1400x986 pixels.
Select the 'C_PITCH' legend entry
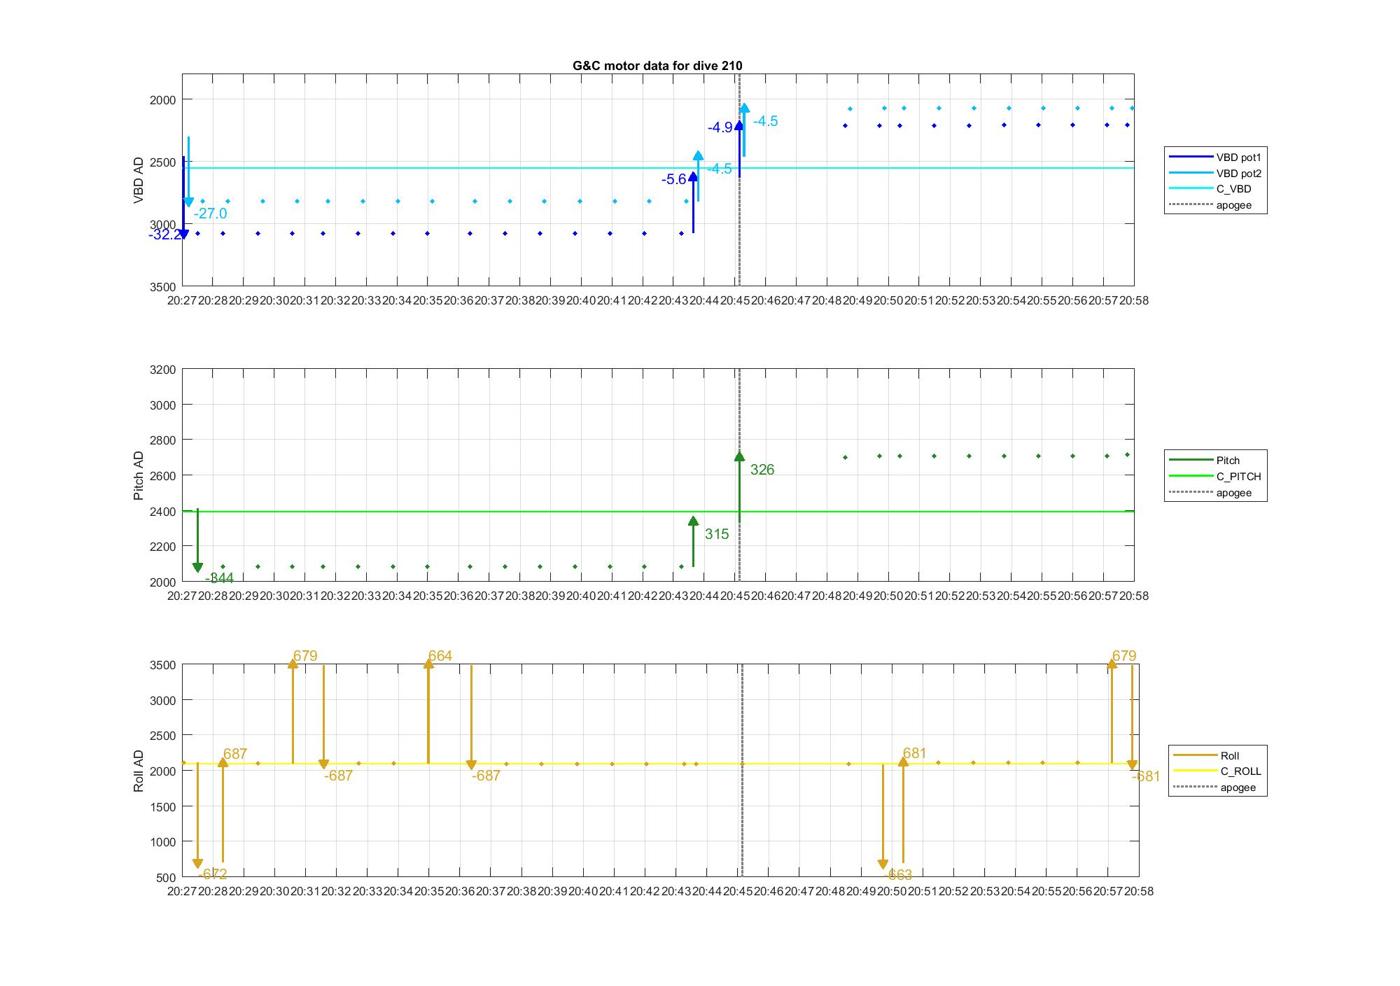[1216, 476]
